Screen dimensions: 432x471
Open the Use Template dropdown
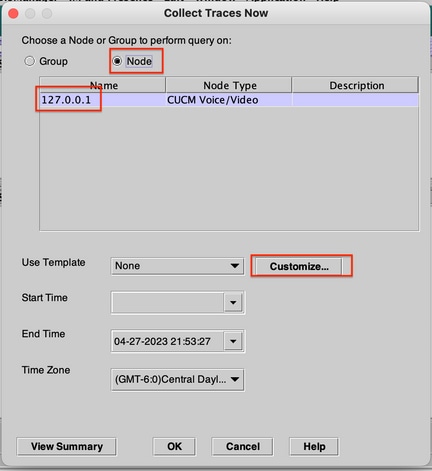(177, 266)
